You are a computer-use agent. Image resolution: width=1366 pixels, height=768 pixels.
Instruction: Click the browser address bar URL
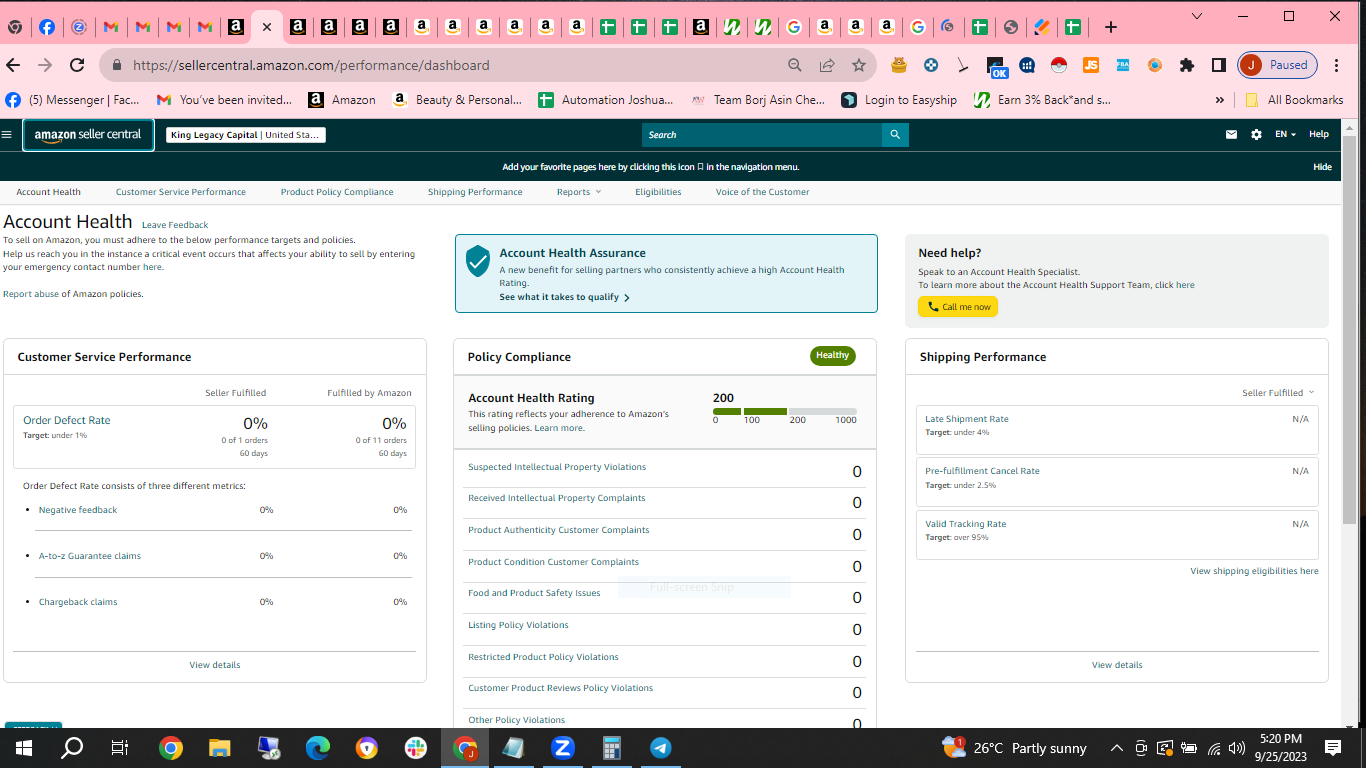311,65
